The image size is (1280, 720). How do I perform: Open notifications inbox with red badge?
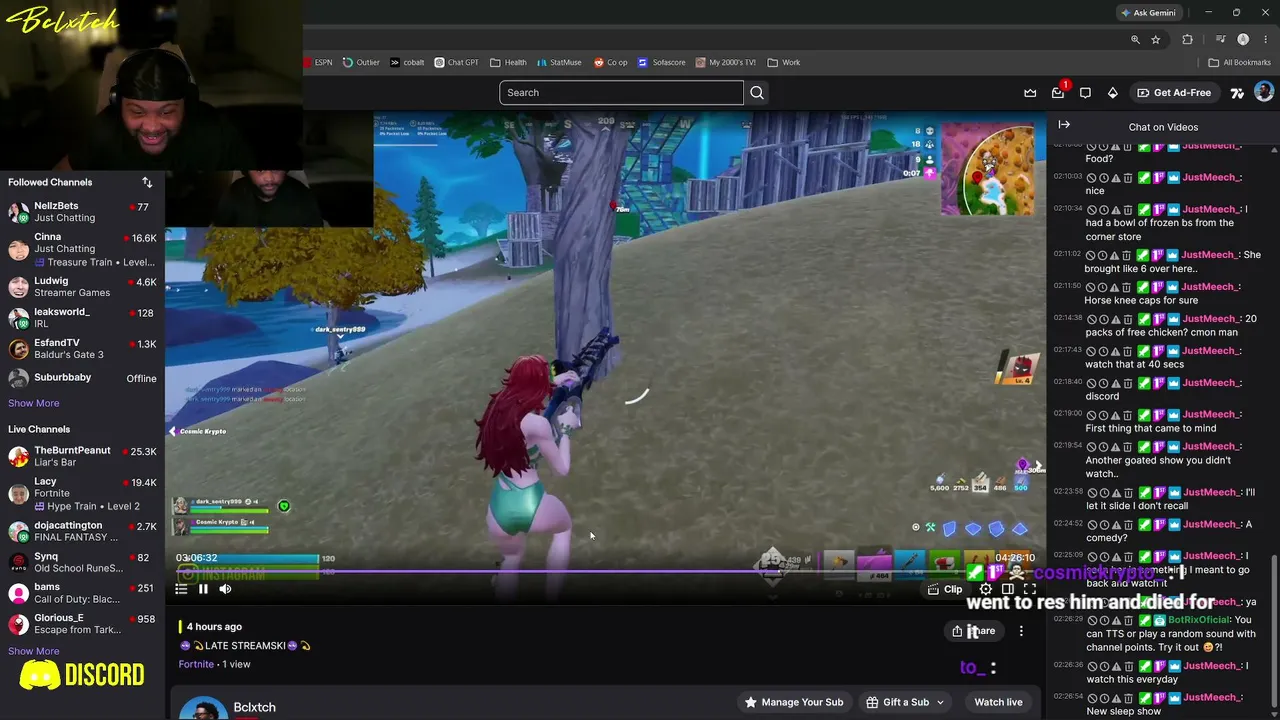1058,93
